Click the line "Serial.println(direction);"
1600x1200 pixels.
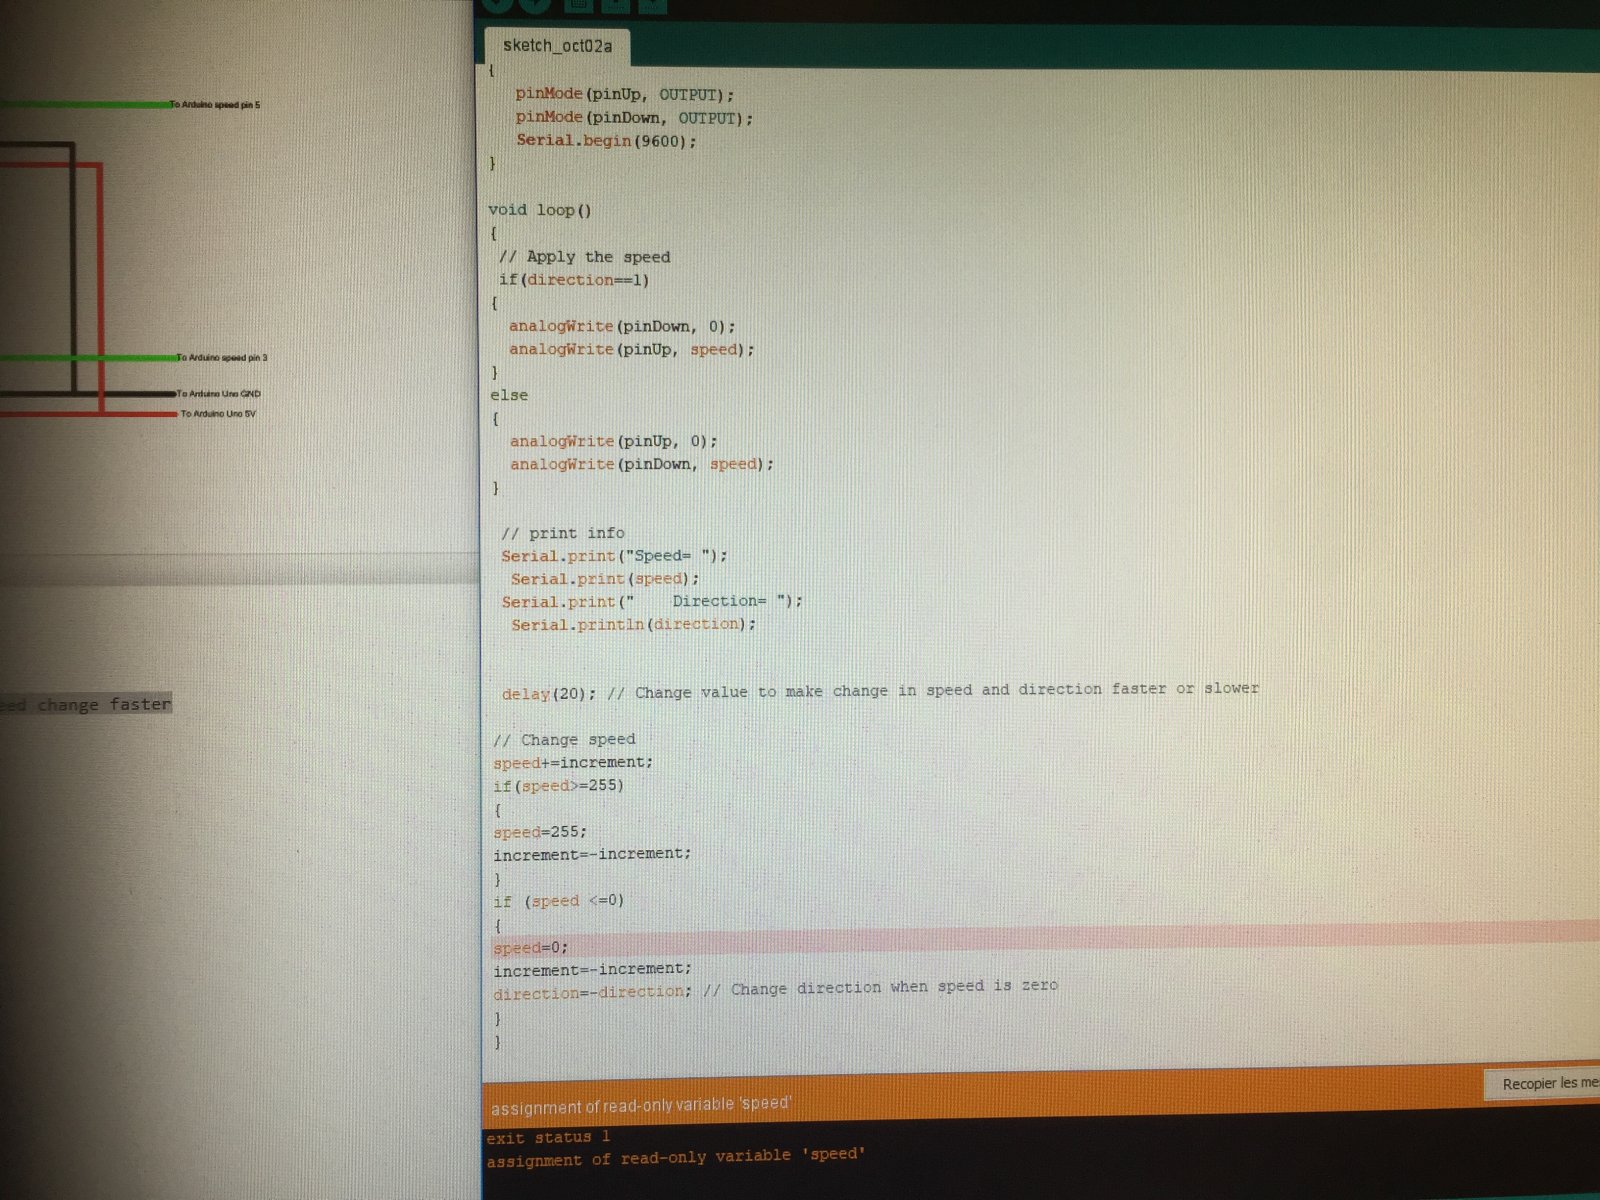pos(634,624)
